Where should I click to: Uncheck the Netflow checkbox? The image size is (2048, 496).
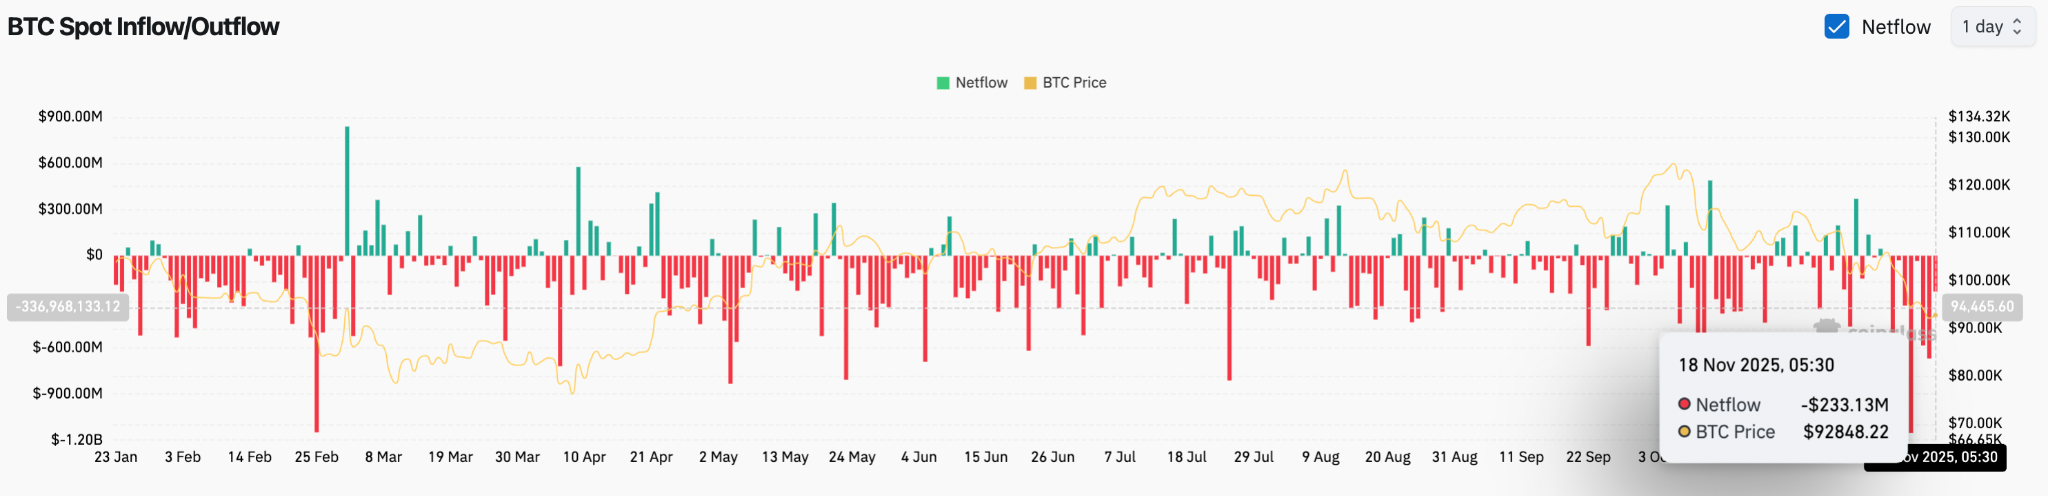pyautogui.click(x=1836, y=27)
